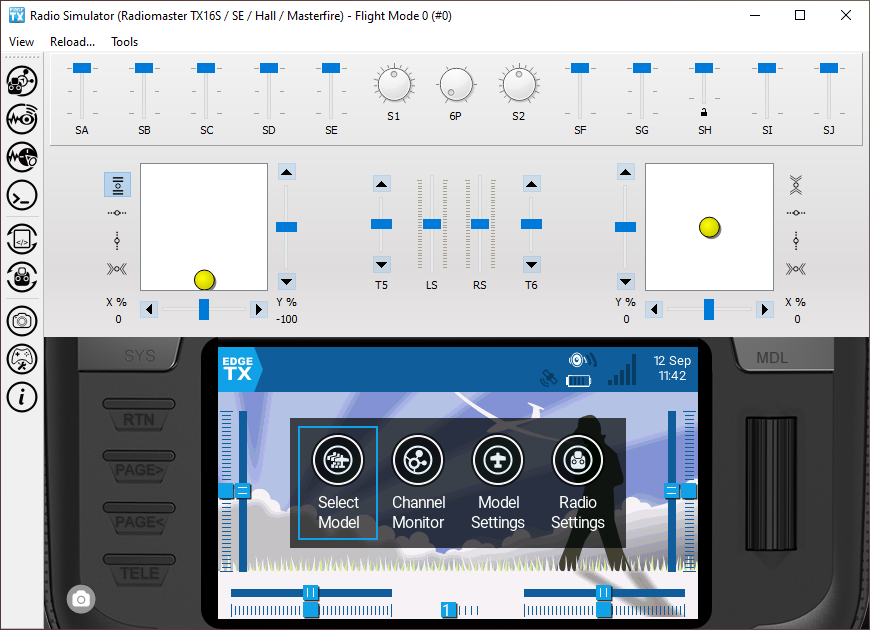
Task: Click the right stick yellow ball
Action: [x=709, y=227]
